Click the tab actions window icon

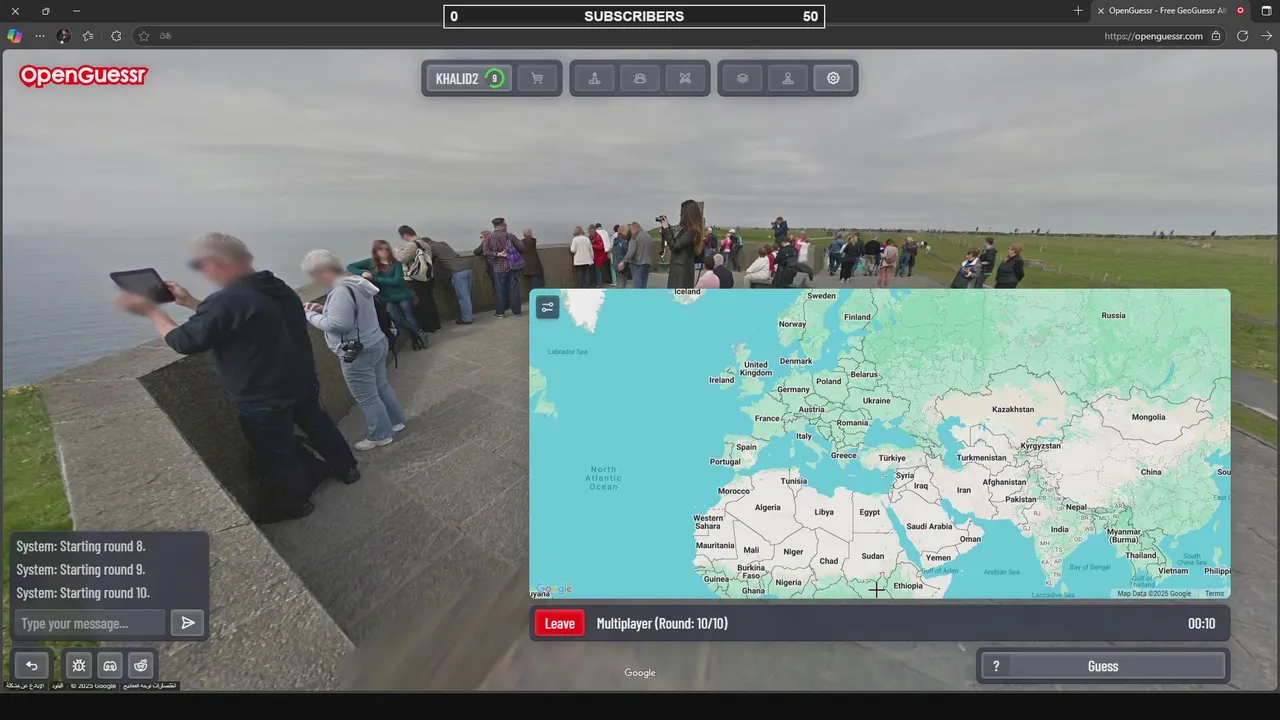click(1267, 11)
